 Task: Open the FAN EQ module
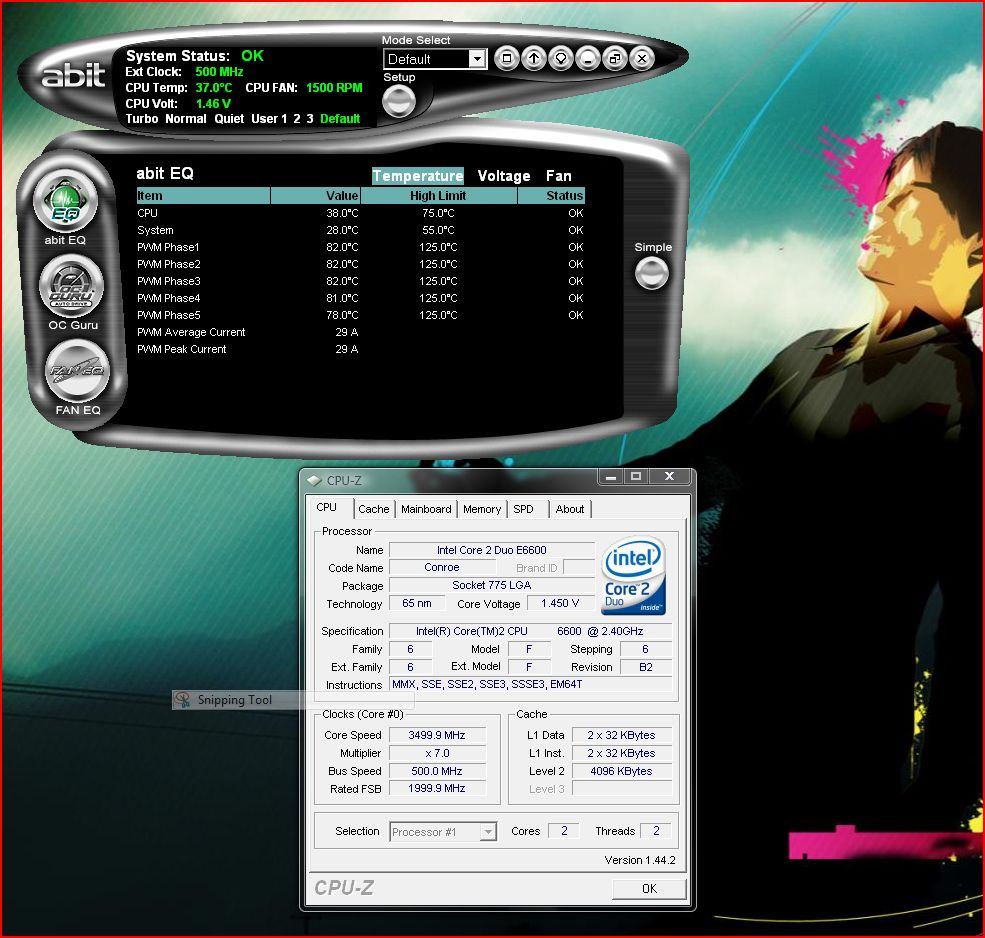(77, 371)
